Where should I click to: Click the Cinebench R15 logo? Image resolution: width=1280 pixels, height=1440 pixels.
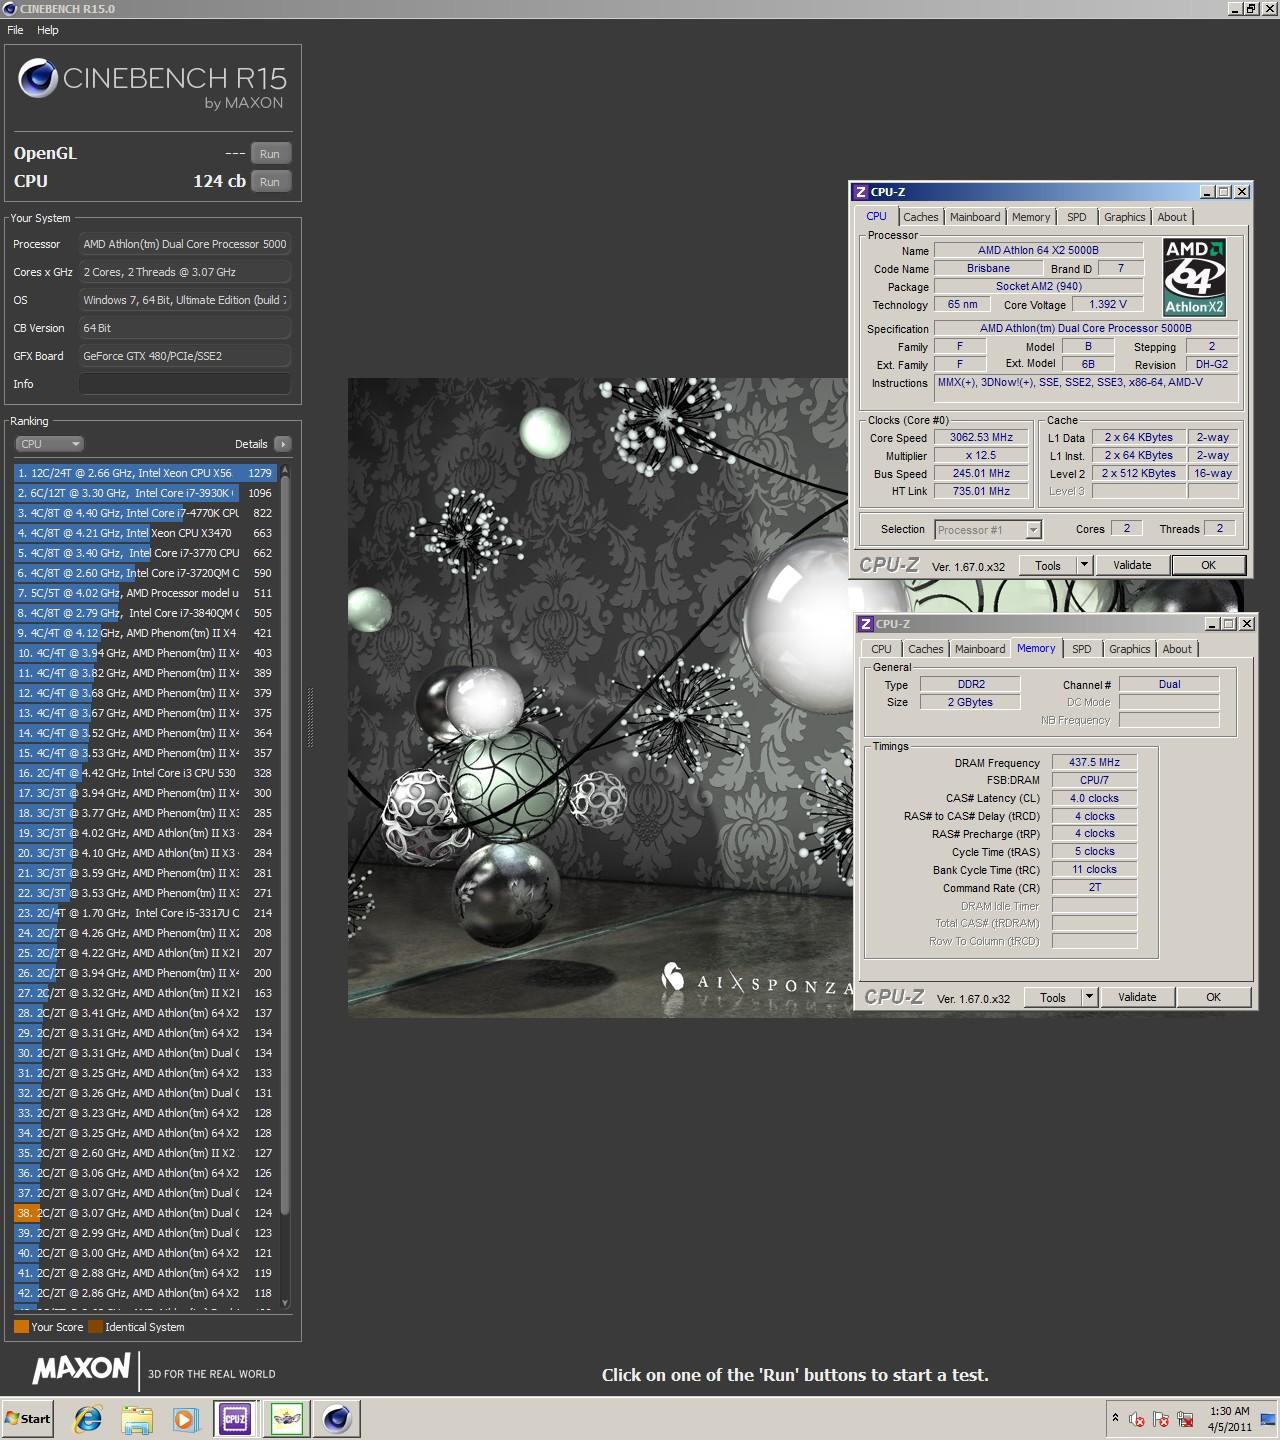(152, 84)
